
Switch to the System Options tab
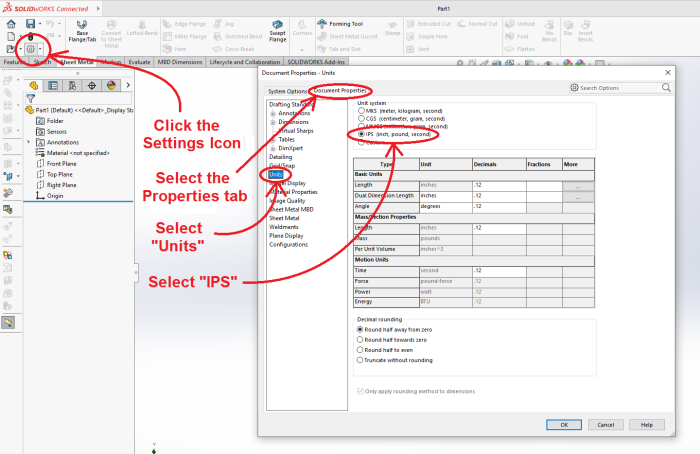pos(288,91)
